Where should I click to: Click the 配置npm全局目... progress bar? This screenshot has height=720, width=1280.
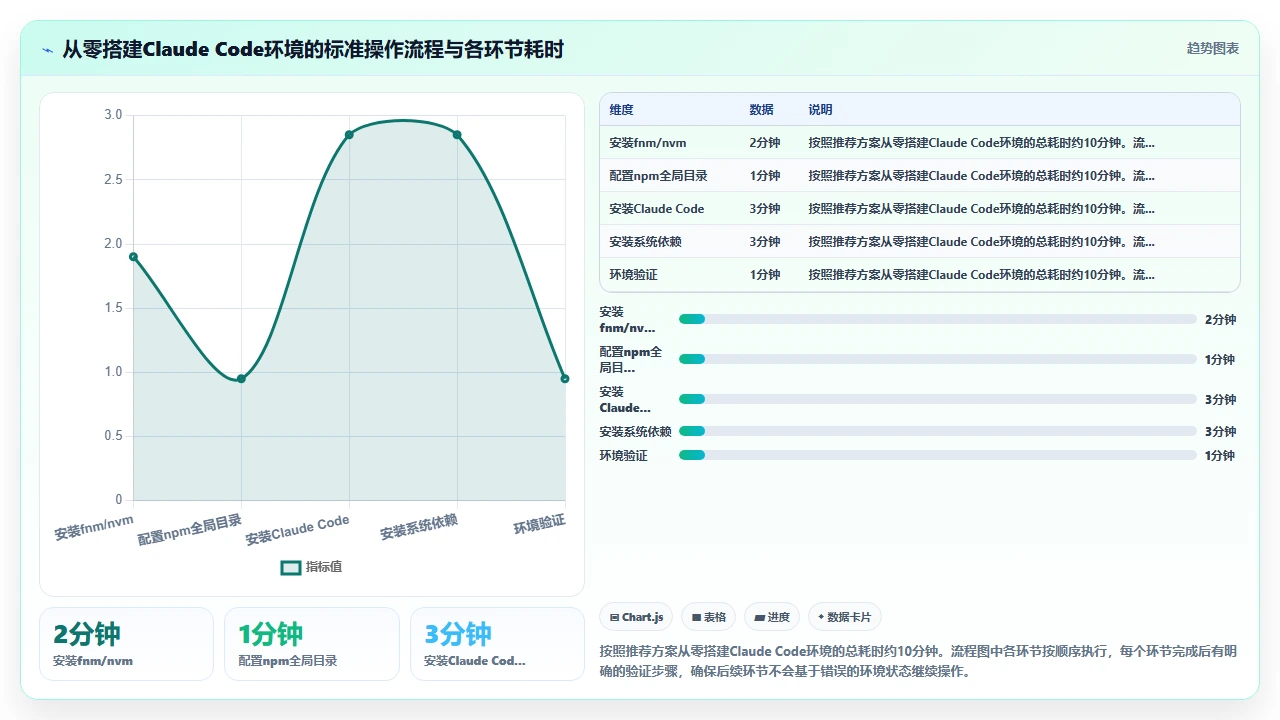[938, 359]
